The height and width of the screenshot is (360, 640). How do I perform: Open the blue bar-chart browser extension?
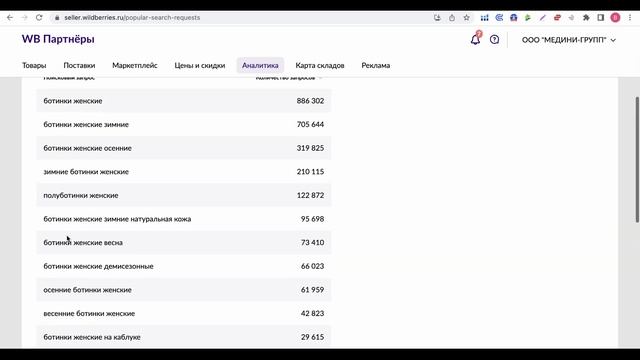(x=484, y=18)
